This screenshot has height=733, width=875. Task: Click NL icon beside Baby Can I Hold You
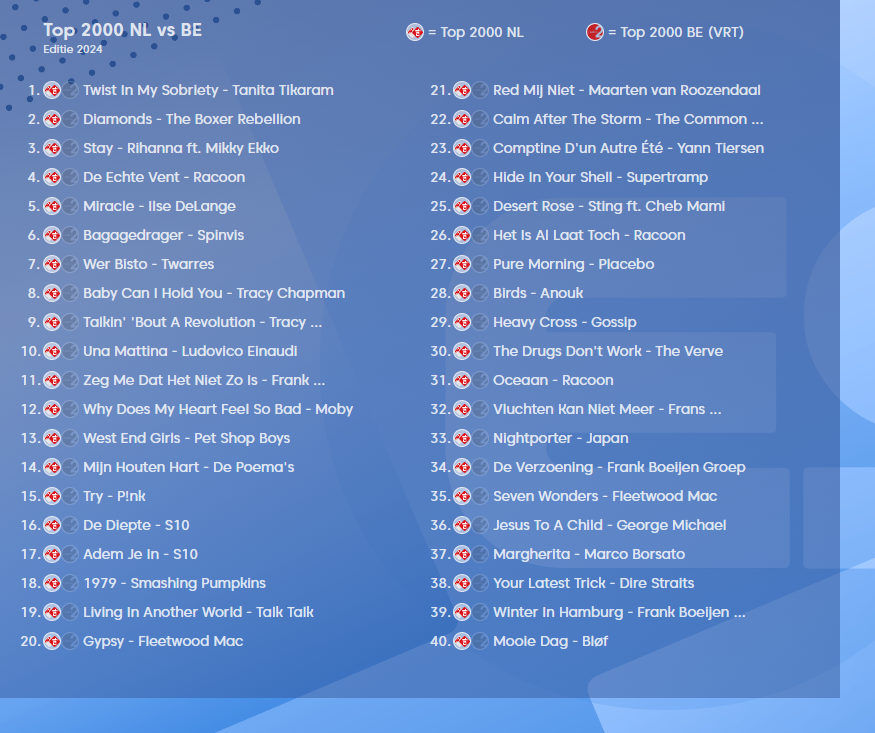click(52, 293)
